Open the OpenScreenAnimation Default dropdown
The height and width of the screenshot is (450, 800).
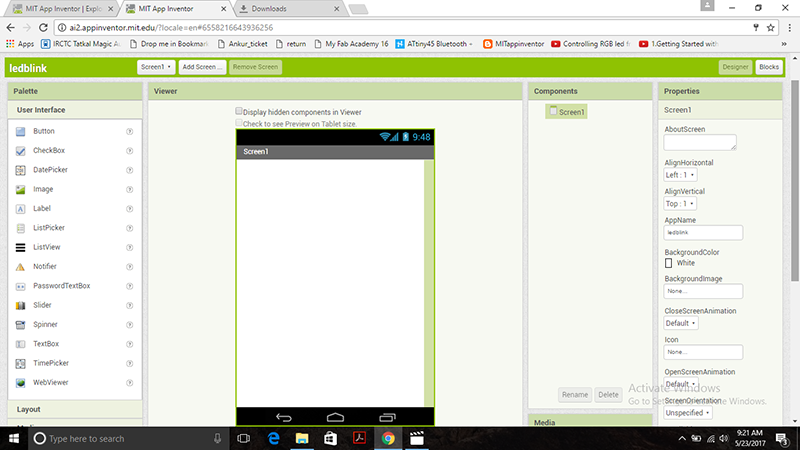coord(681,384)
